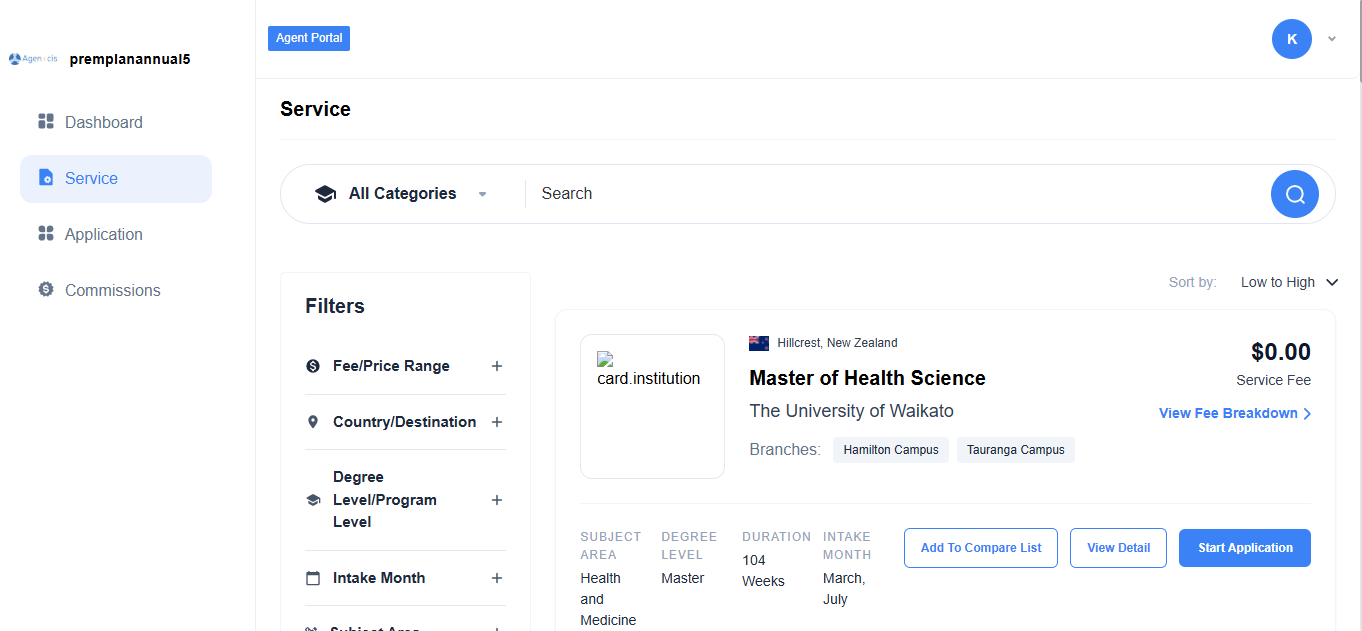Click the Dashboard grid icon in sidebar
This screenshot has width=1362, height=631.
(x=46, y=122)
